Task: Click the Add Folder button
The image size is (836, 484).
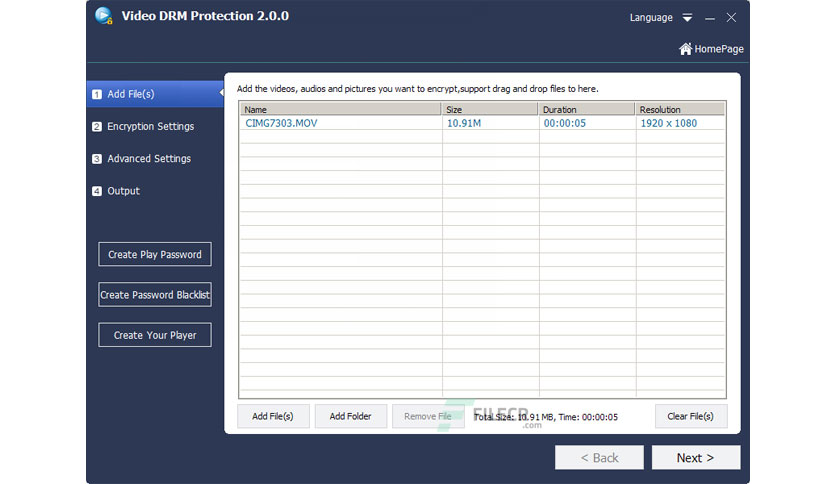Action: point(351,416)
